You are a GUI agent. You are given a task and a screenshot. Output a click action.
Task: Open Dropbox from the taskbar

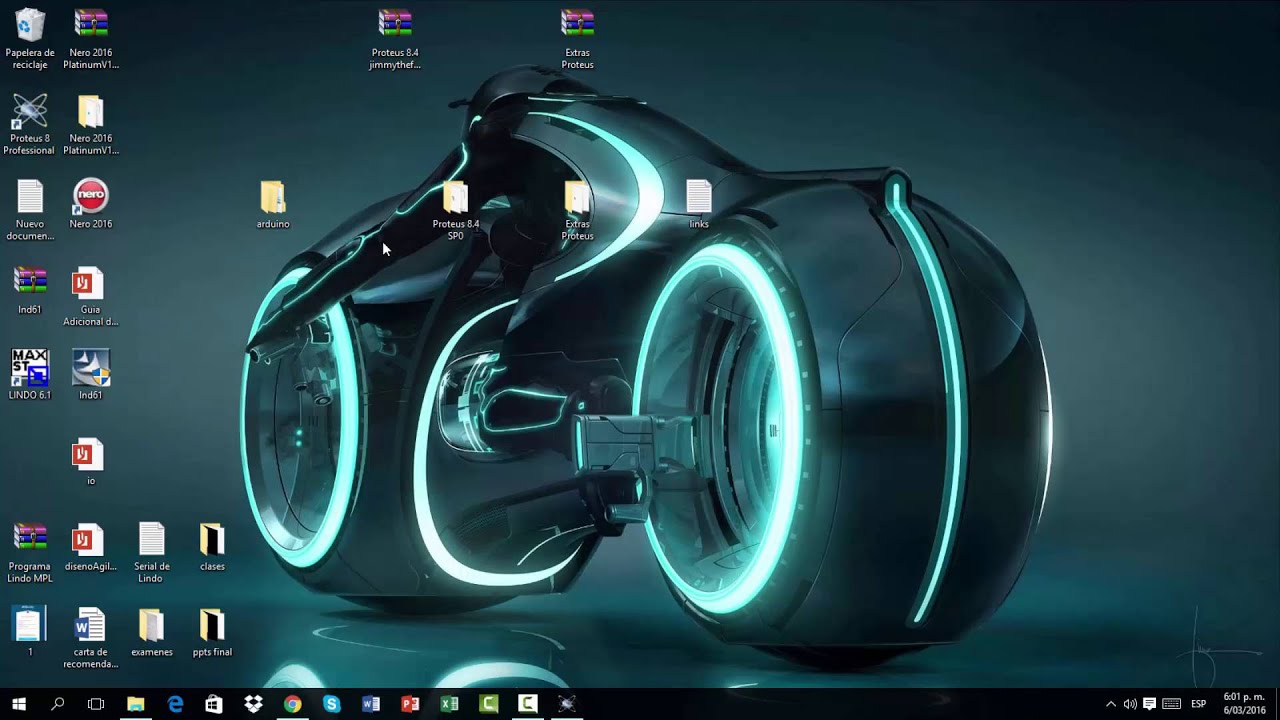253,704
